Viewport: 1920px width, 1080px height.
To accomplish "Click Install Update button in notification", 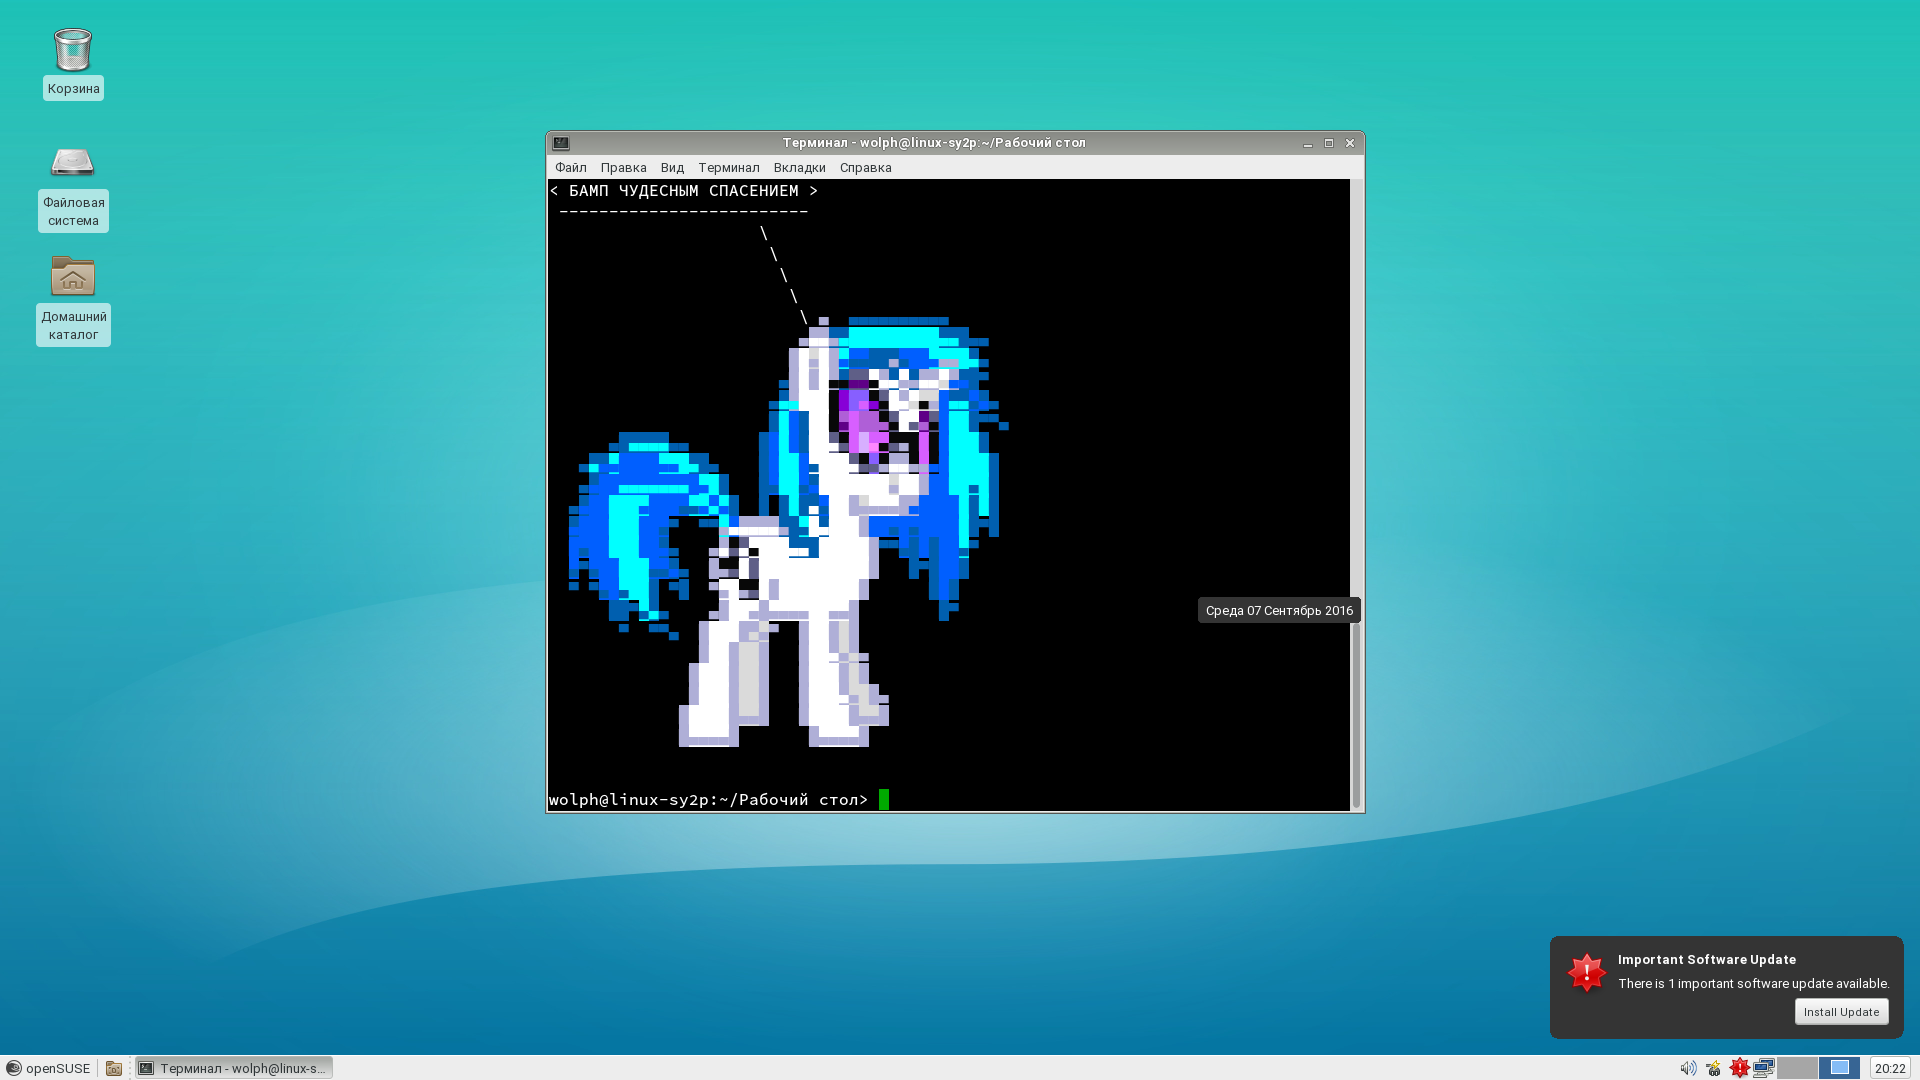I will pos(1842,1012).
